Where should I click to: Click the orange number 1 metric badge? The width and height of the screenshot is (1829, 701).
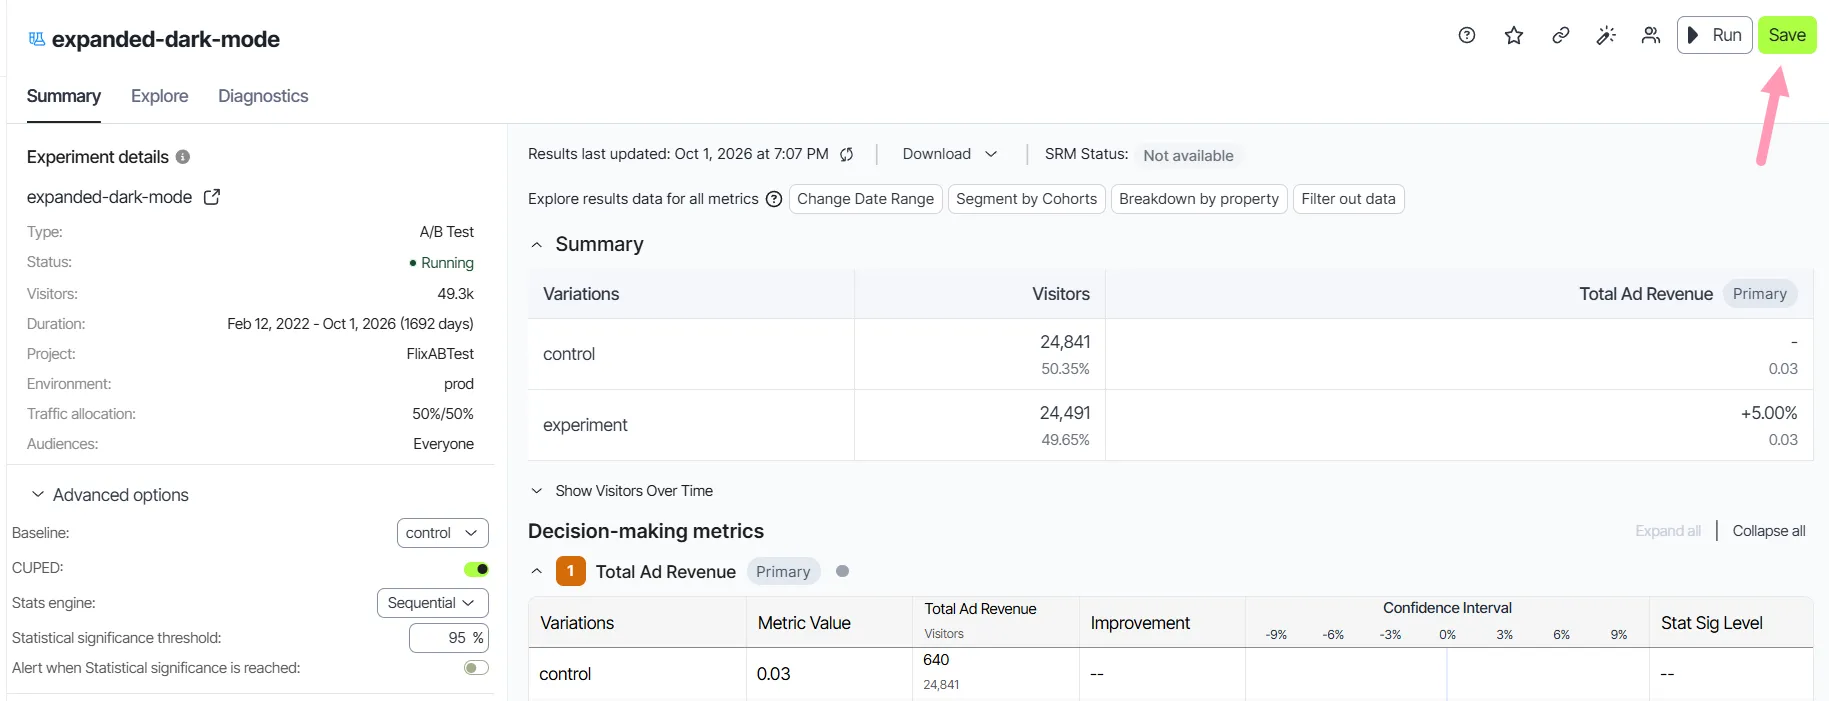pyautogui.click(x=570, y=571)
